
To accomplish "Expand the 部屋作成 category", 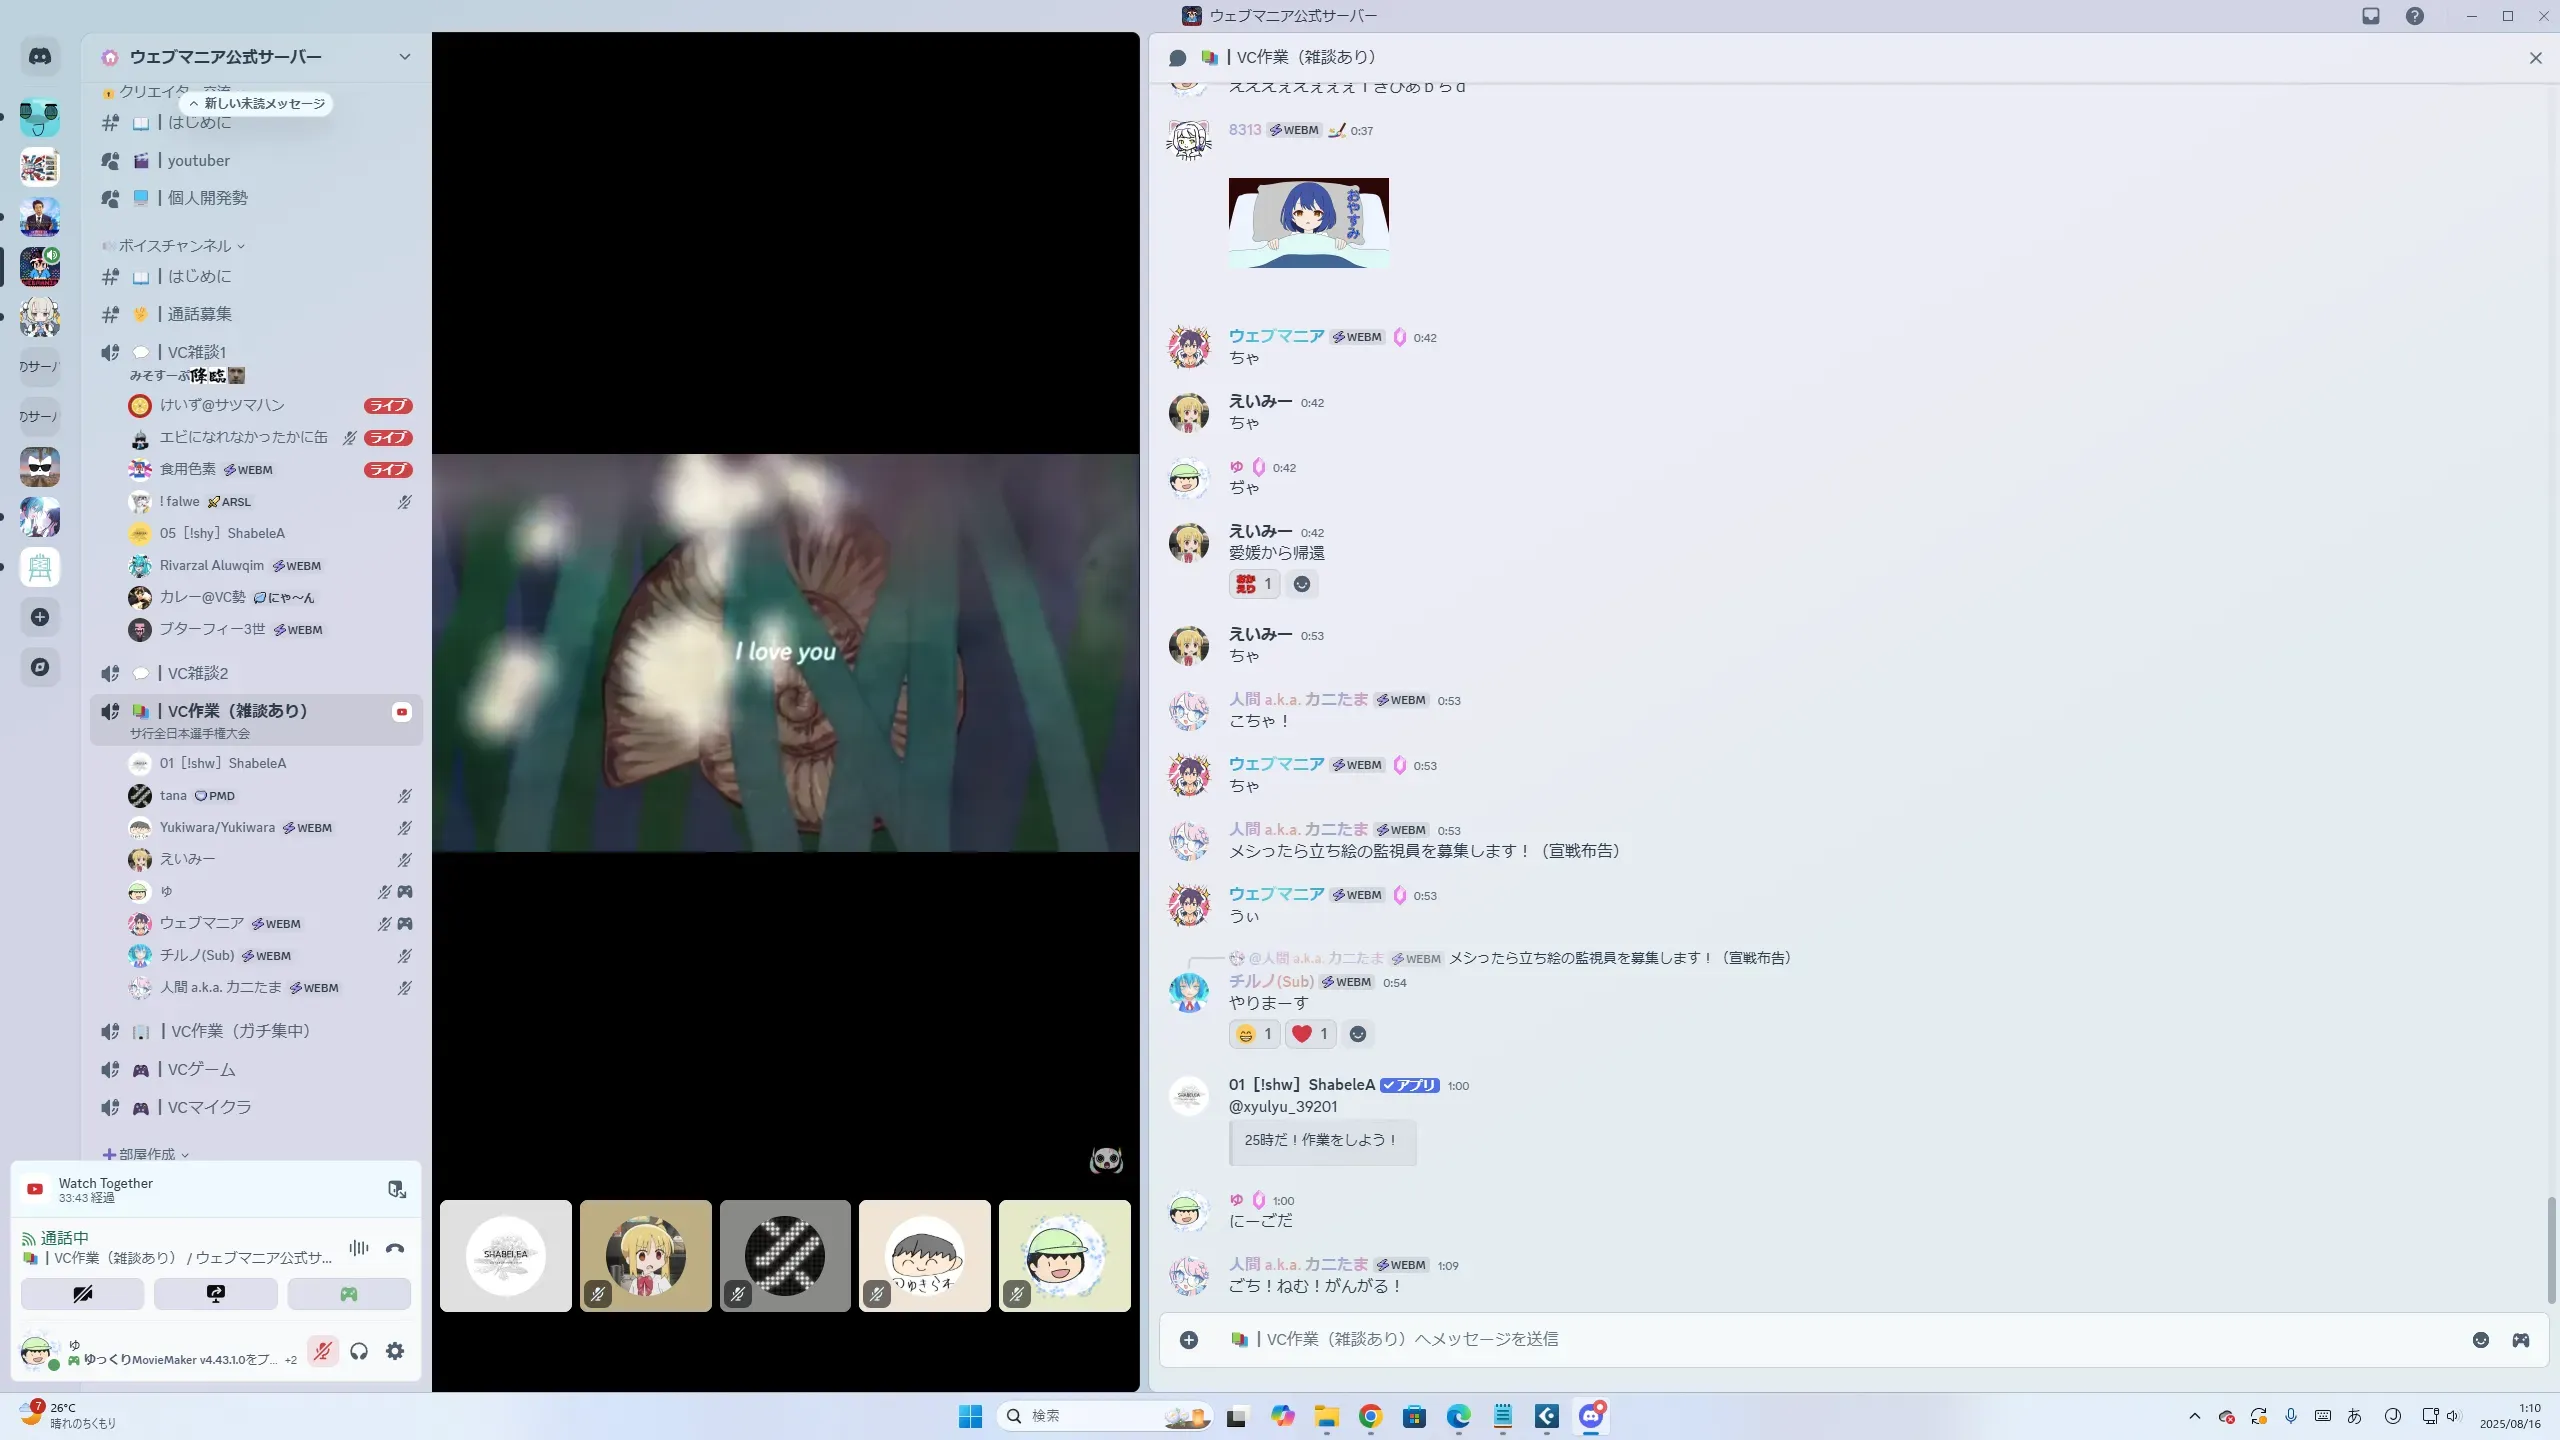I will click(147, 1154).
